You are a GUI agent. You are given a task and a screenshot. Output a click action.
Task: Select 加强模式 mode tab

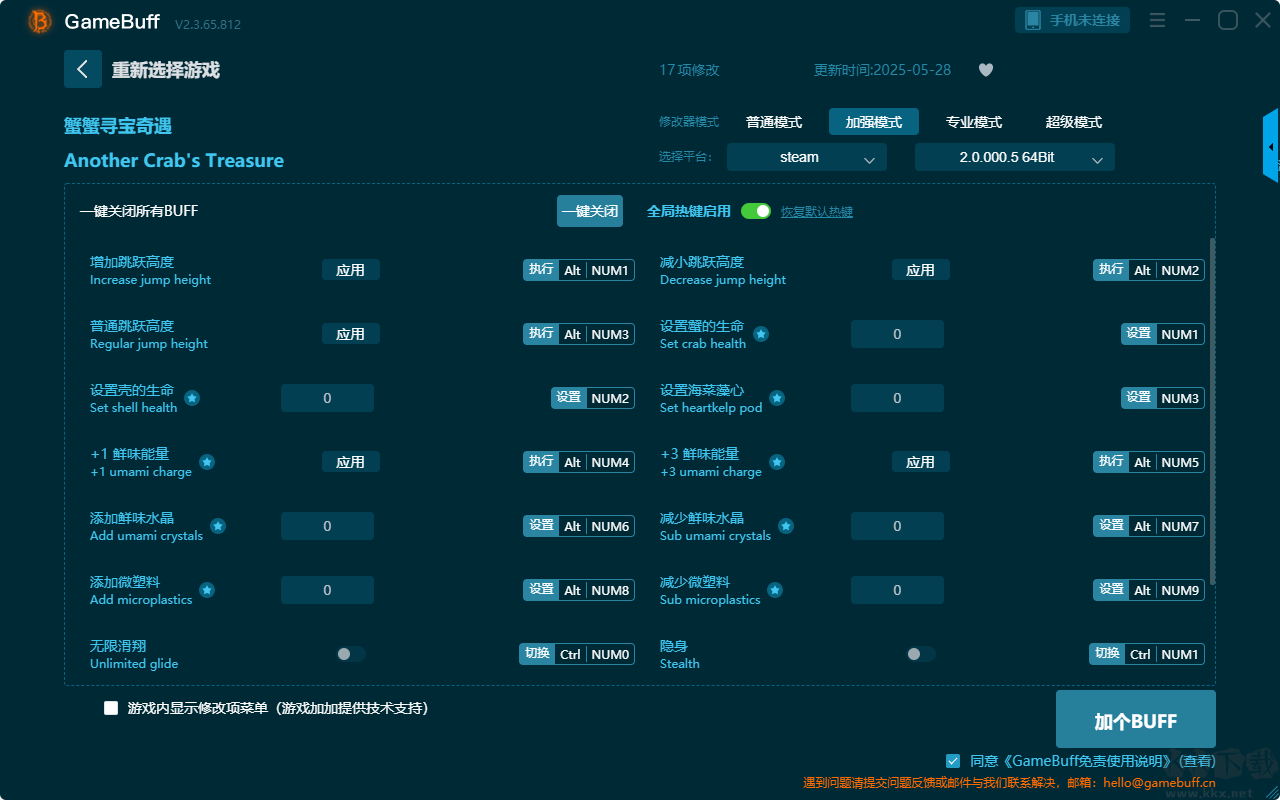click(x=874, y=122)
